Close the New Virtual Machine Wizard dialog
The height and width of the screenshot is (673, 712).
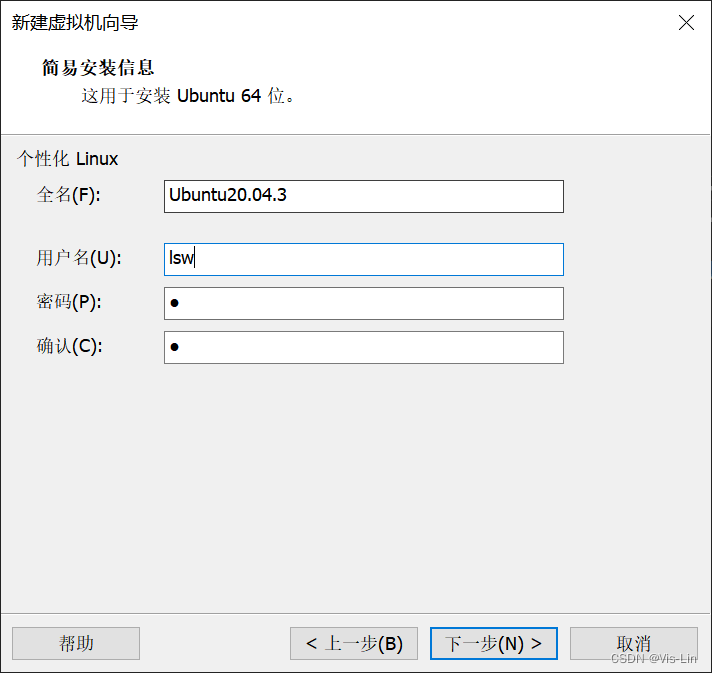[686, 22]
